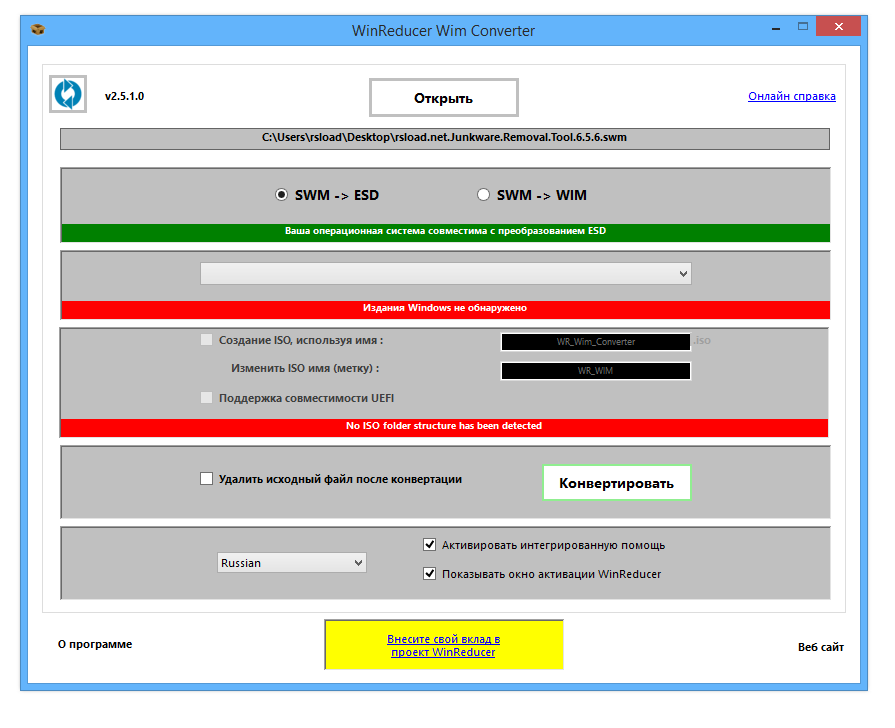Open the Внесите свой вклад в проект WinReducer link
This screenshot has height=728, width=895.
[444, 645]
